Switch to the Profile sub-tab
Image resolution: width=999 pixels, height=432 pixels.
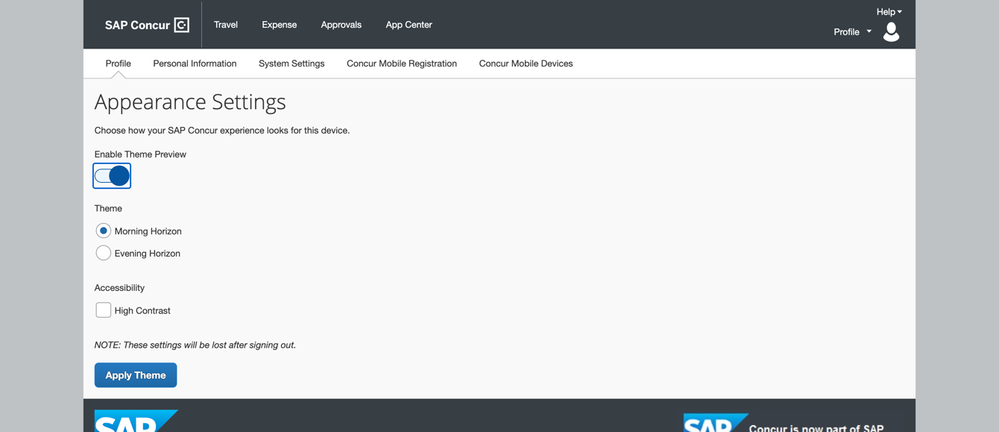pos(118,64)
